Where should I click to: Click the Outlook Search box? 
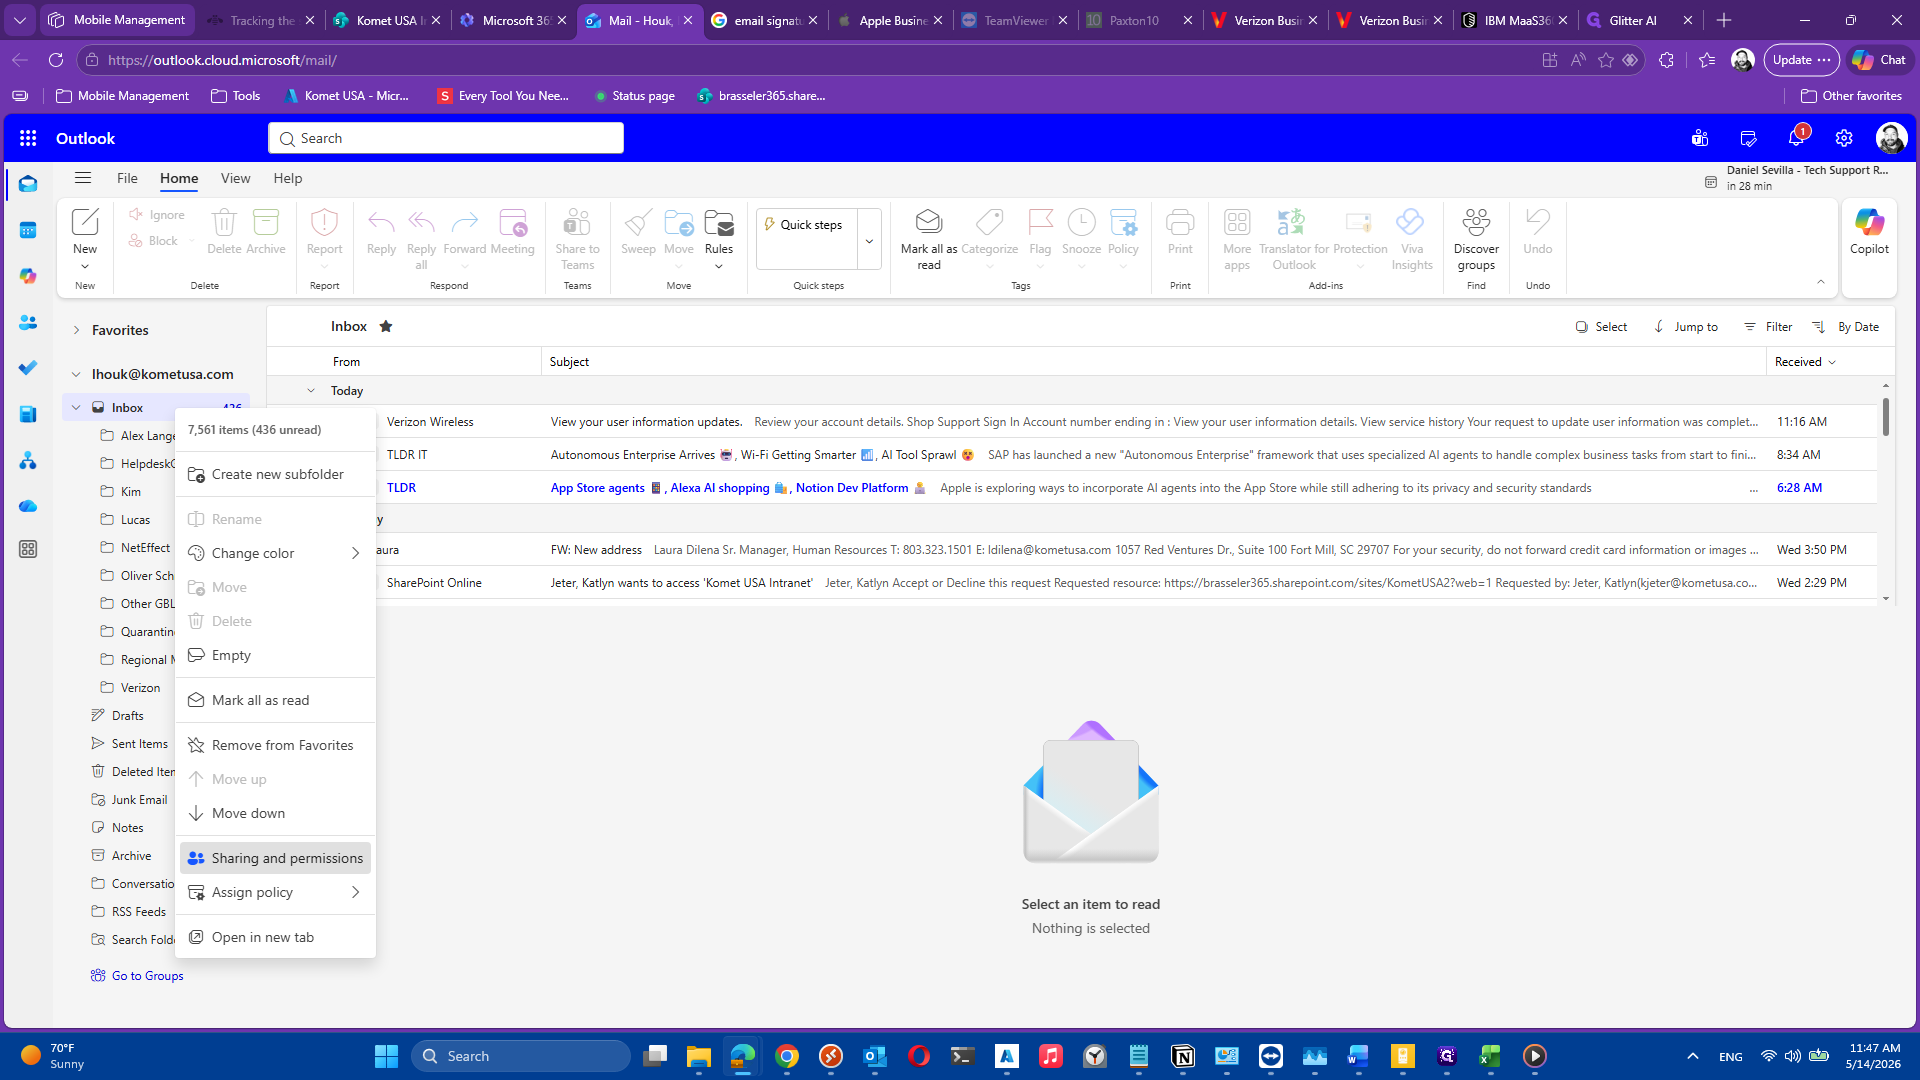tap(446, 138)
